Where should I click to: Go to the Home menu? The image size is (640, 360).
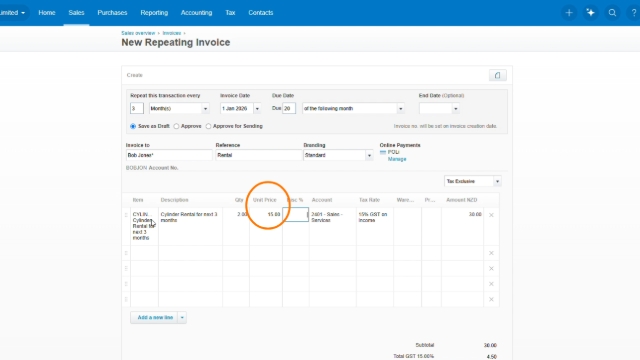47,13
